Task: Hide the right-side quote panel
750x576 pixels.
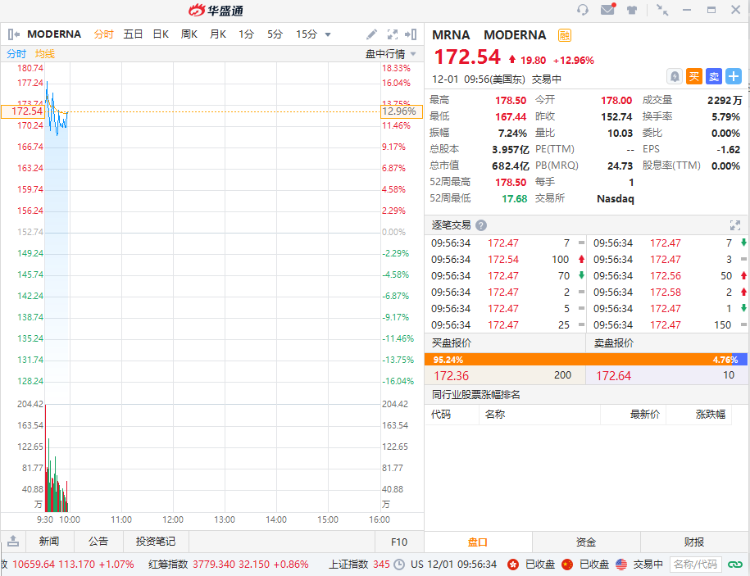Action: click(411, 34)
